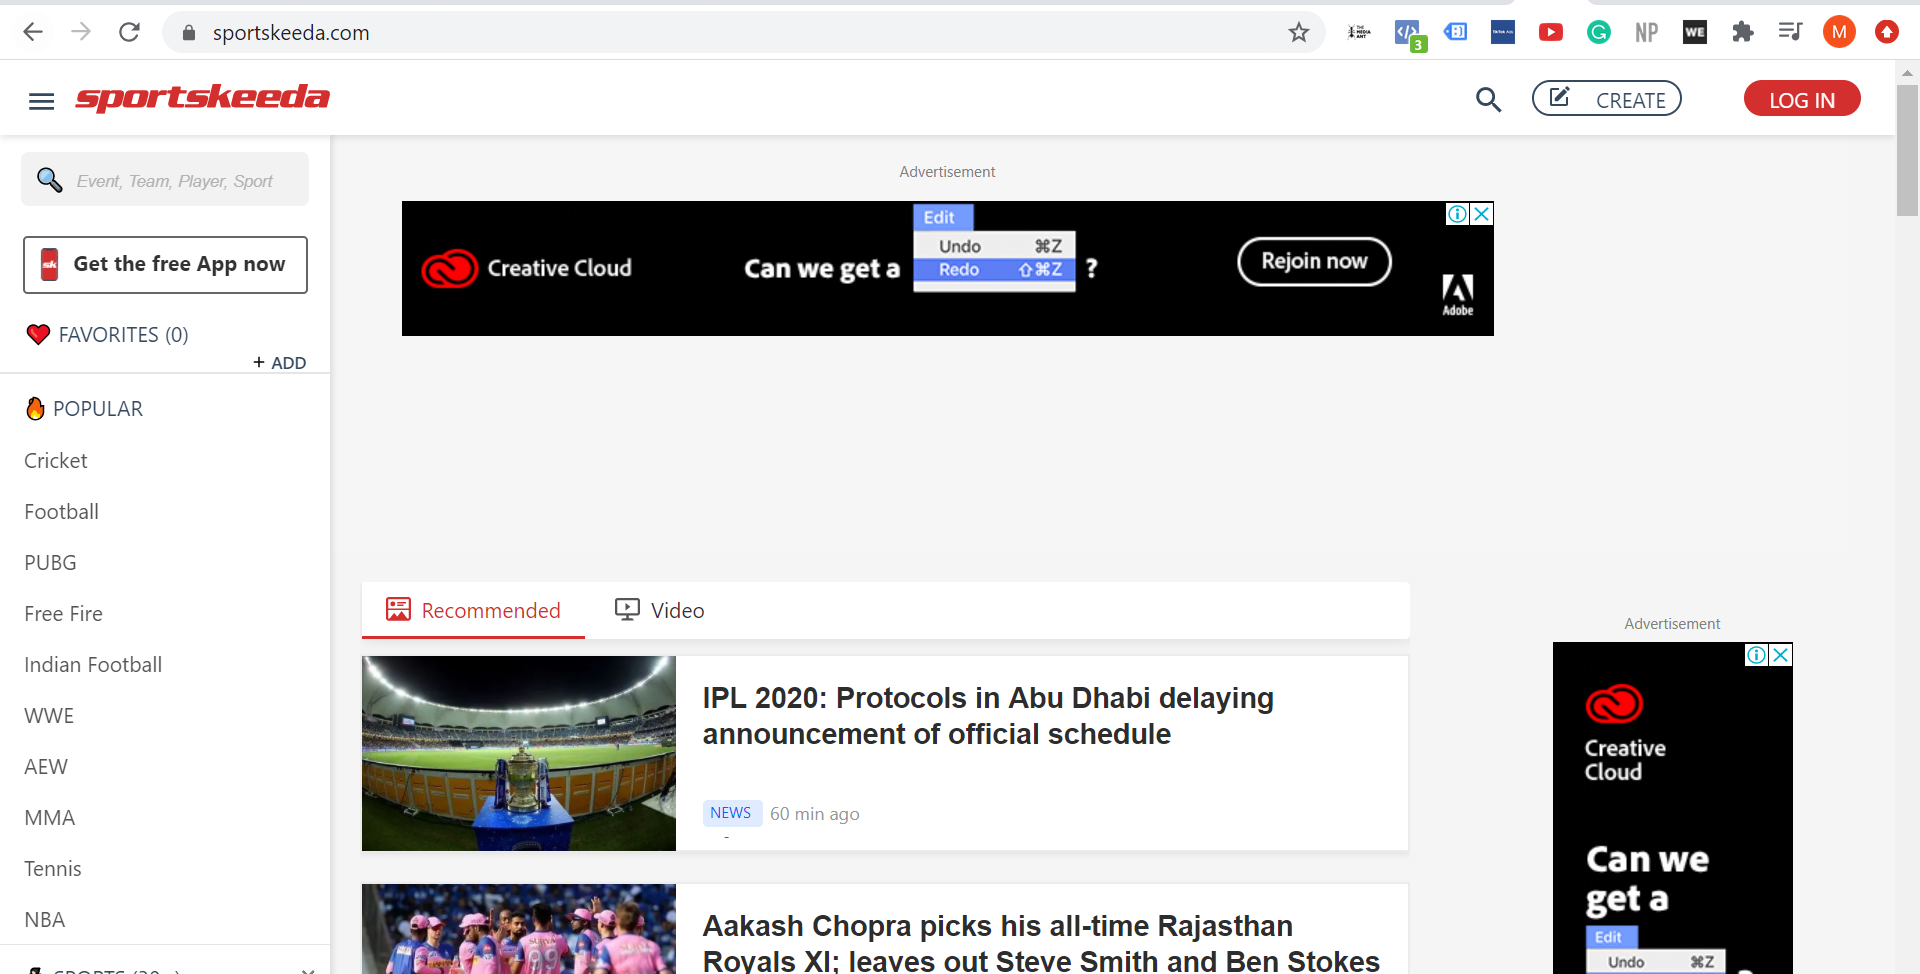Open the Cricket category link
This screenshot has width=1920, height=974.
coord(55,460)
